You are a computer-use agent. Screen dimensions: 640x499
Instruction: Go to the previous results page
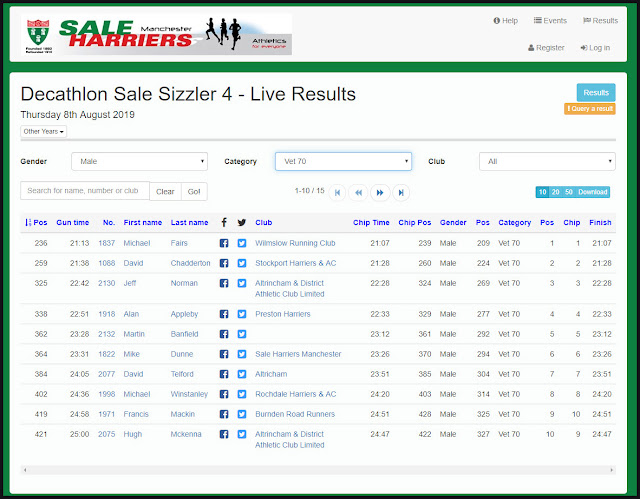point(358,193)
